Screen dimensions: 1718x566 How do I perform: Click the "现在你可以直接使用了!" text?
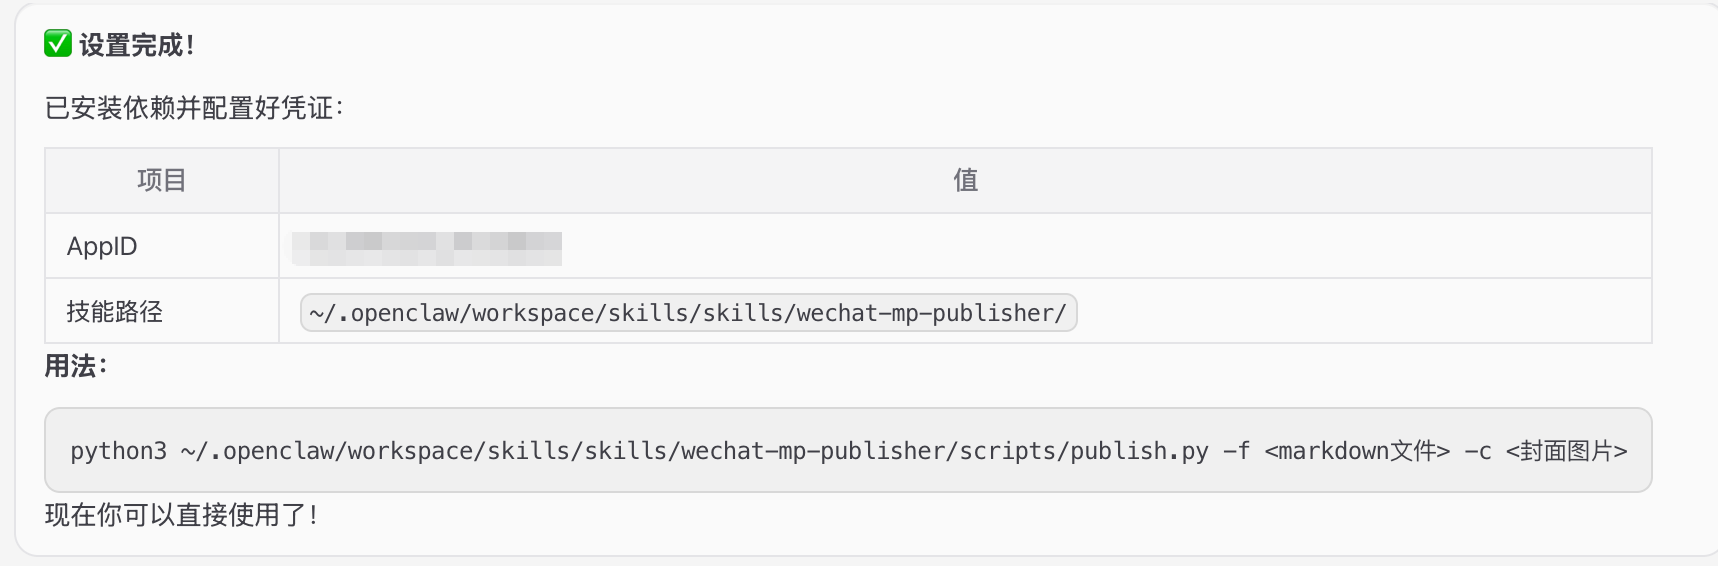(181, 515)
